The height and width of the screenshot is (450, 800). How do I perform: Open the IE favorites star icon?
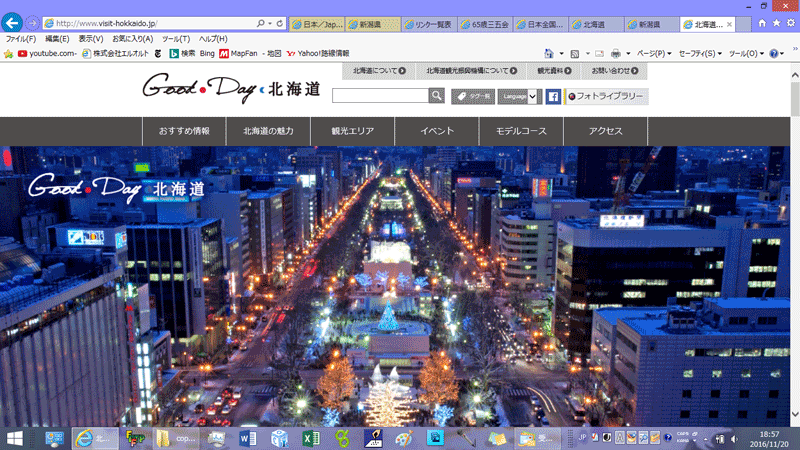coord(776,21)
